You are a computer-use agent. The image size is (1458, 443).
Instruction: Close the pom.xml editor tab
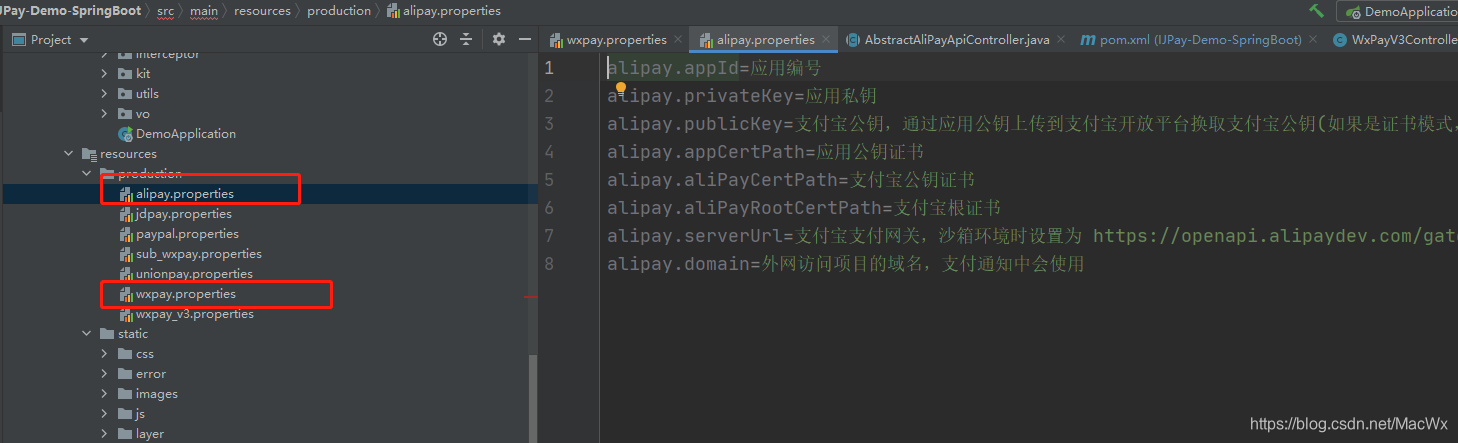point(1313,40)
